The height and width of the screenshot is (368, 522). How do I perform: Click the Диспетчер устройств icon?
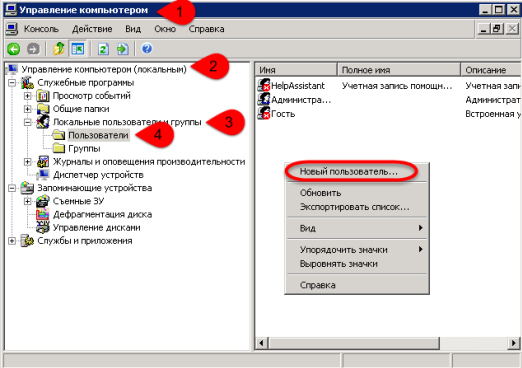[43, 175]
